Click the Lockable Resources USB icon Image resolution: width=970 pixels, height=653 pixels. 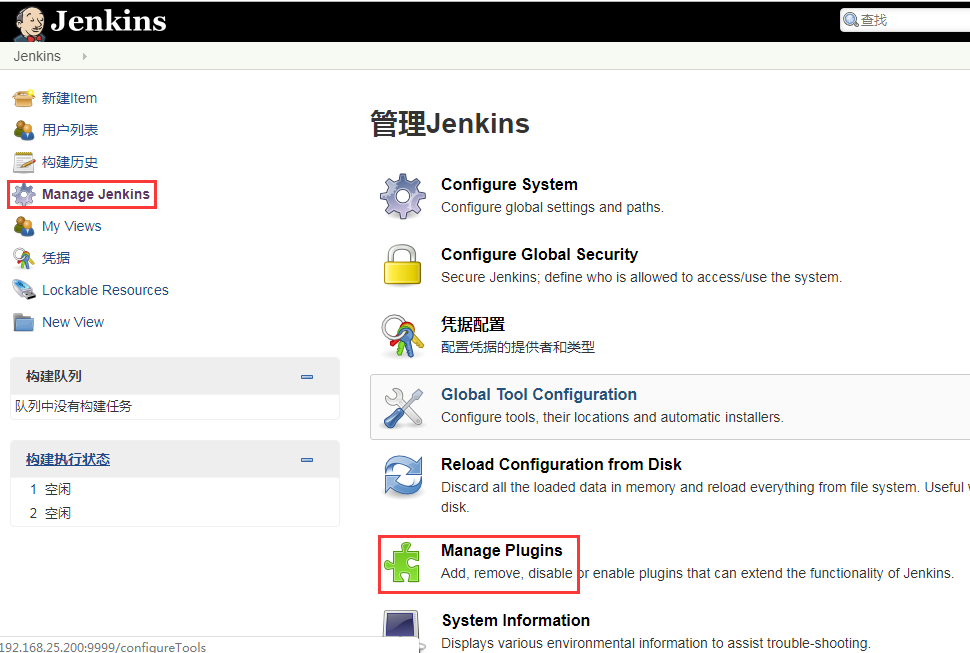coord(24,290)
